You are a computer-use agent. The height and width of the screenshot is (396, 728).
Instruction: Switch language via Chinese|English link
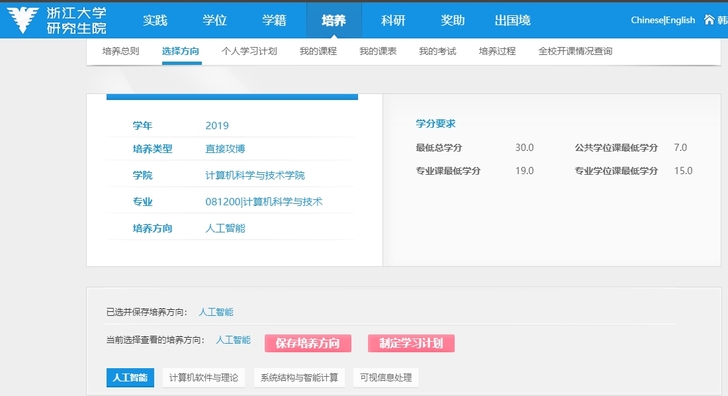point(663,20)
